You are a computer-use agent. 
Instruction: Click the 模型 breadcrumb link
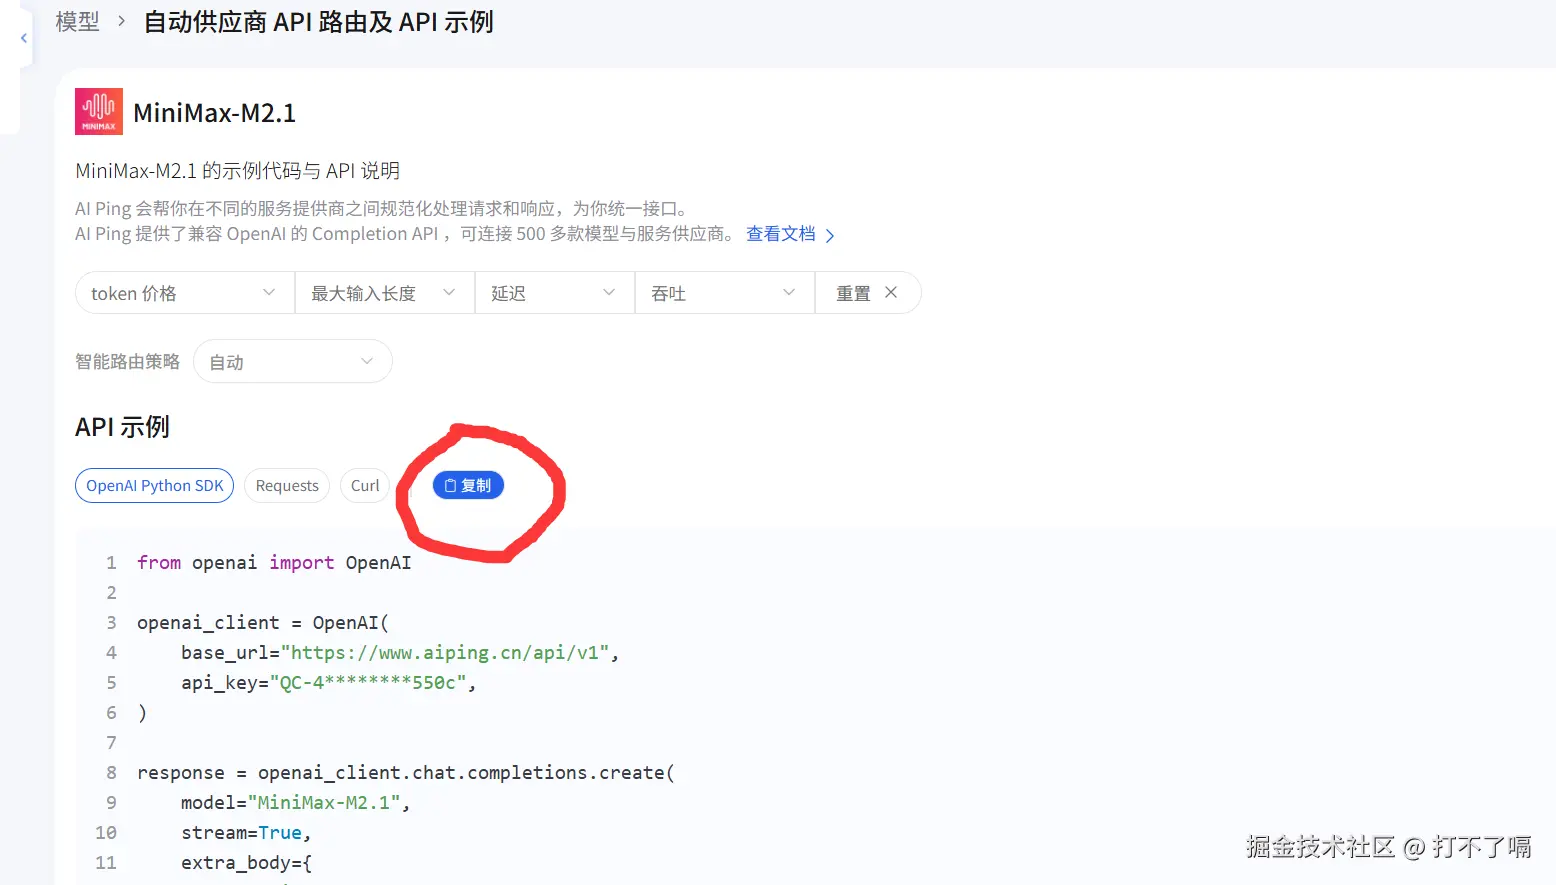point(78,22)
